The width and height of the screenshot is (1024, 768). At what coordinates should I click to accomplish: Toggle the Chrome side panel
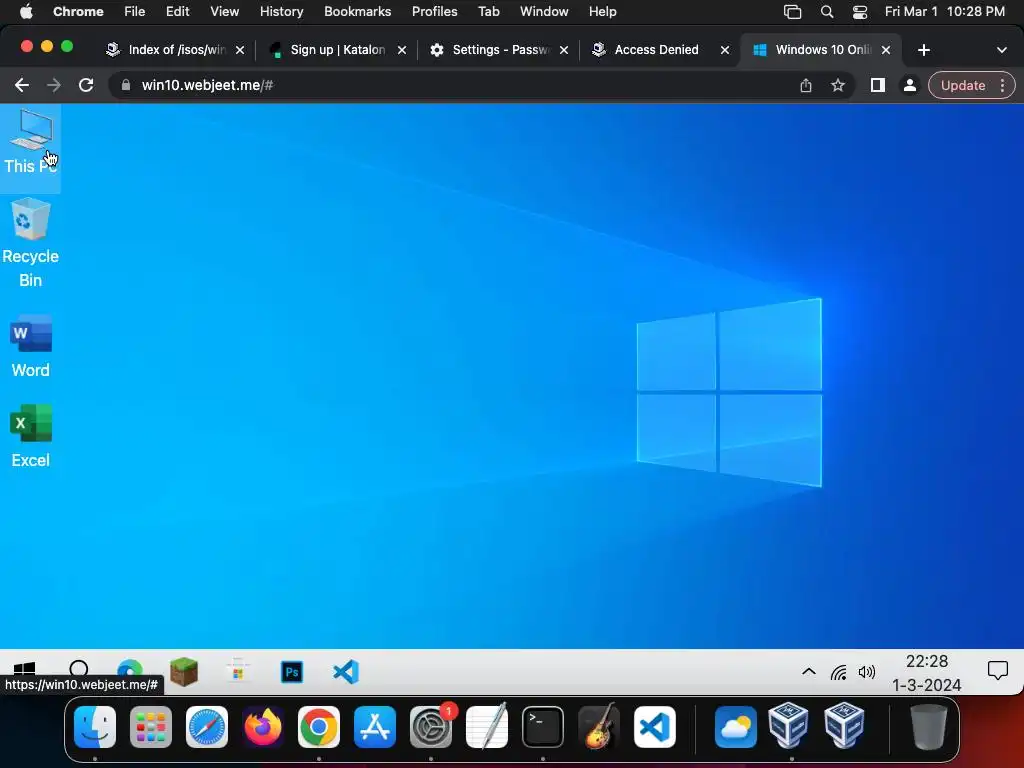(878, 85)
